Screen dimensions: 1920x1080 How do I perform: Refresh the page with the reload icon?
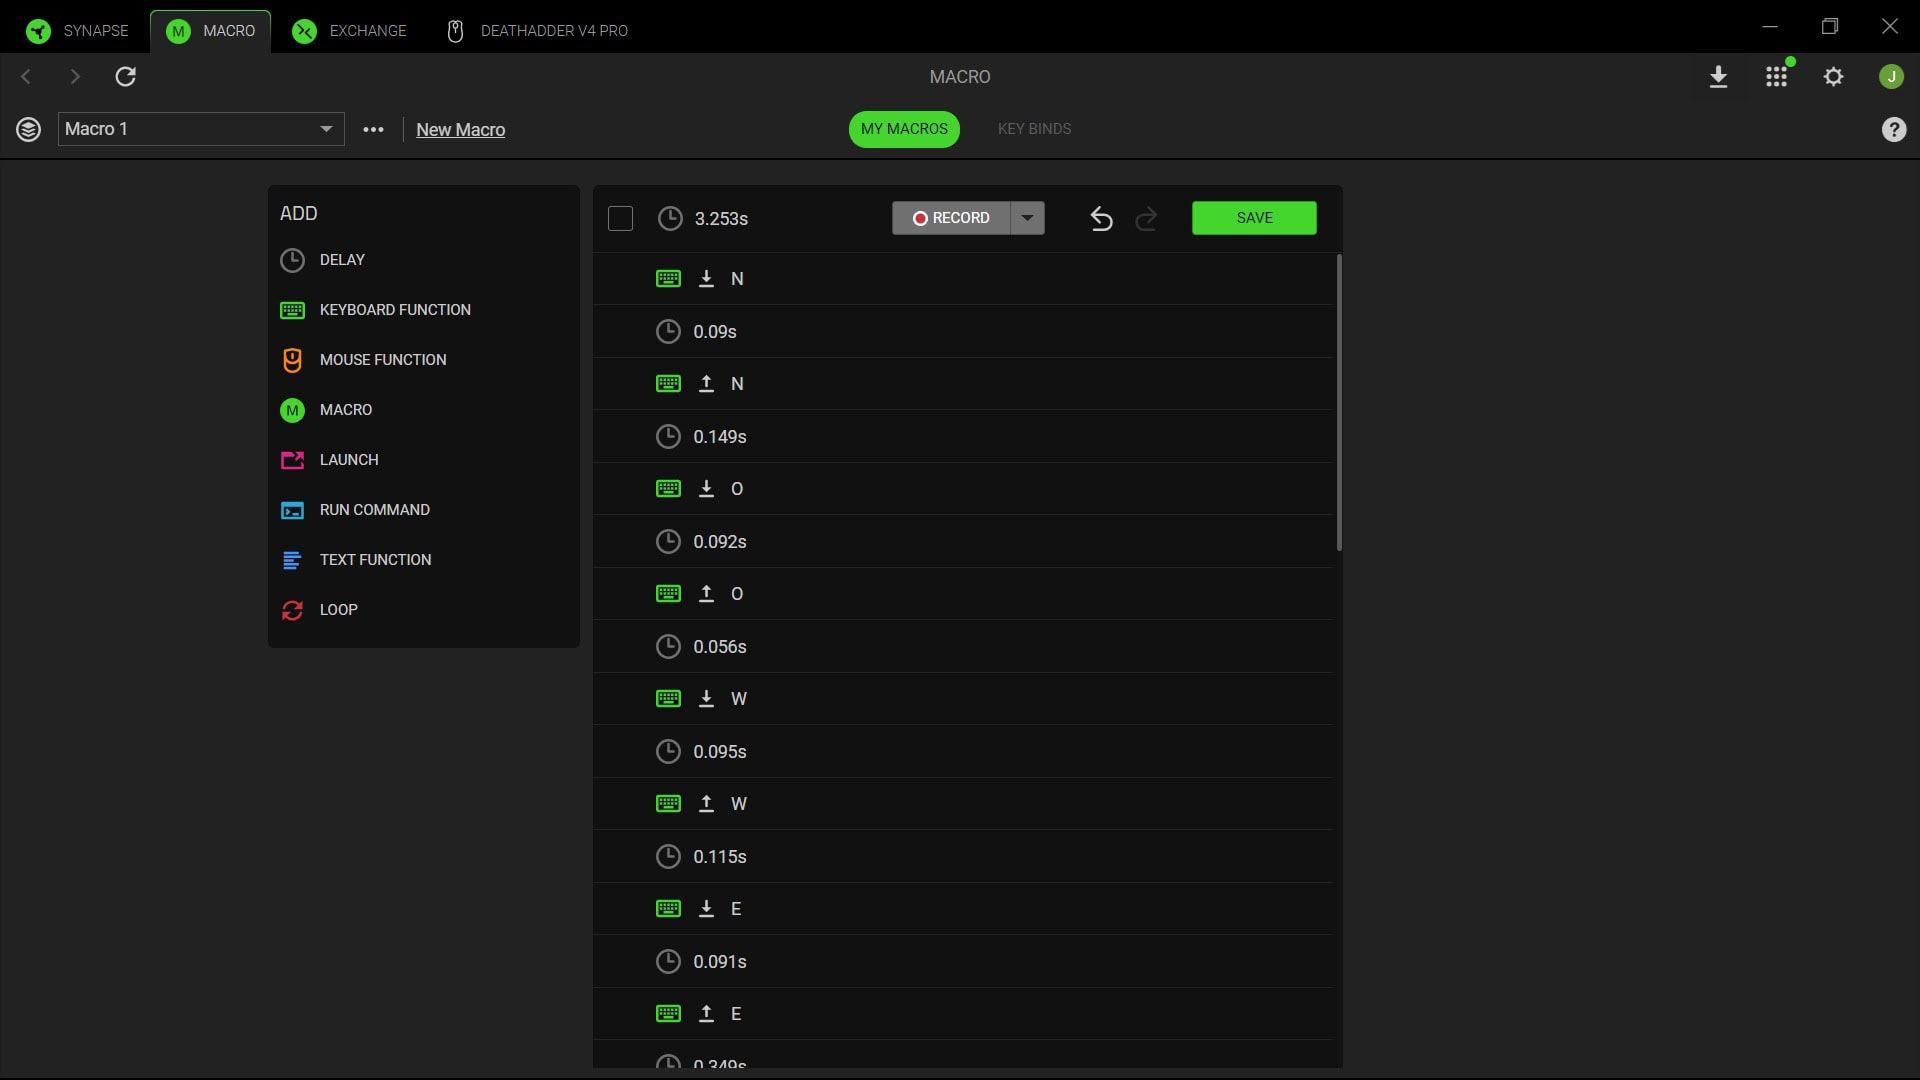(x=125, y=77)
